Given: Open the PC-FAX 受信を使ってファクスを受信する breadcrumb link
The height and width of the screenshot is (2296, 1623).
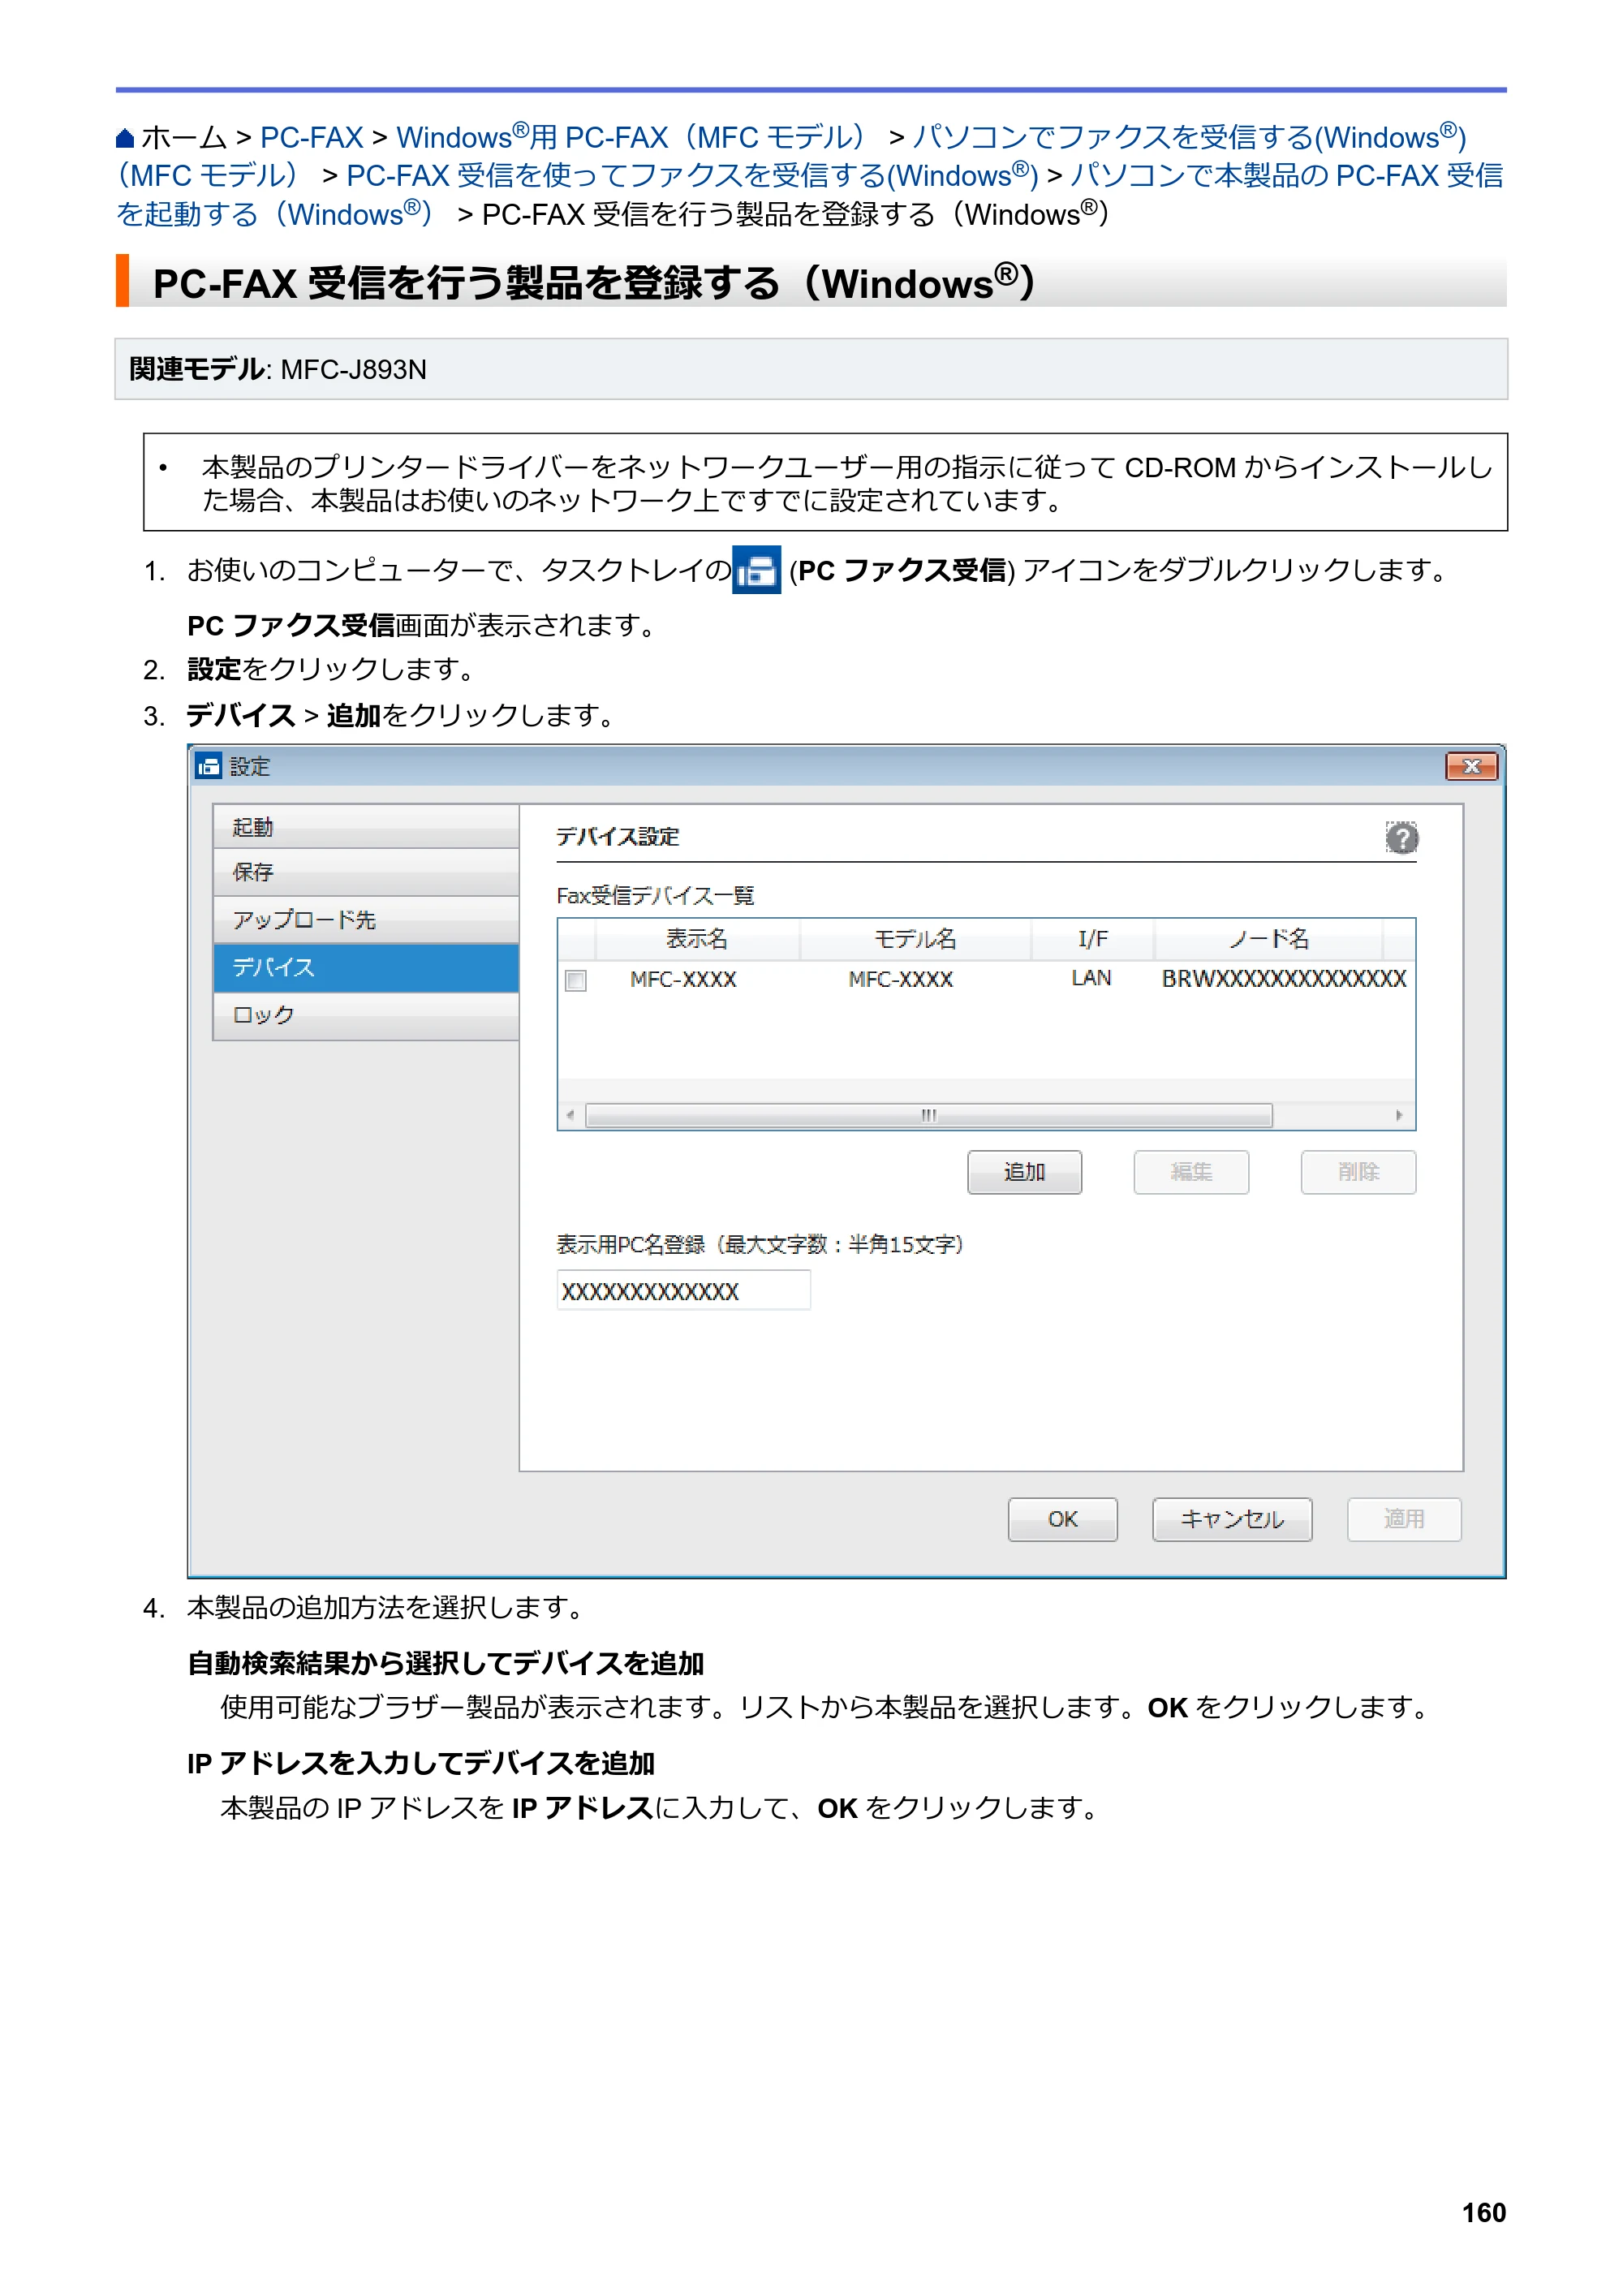Looking at the screenshot, I should coord(692,176).
